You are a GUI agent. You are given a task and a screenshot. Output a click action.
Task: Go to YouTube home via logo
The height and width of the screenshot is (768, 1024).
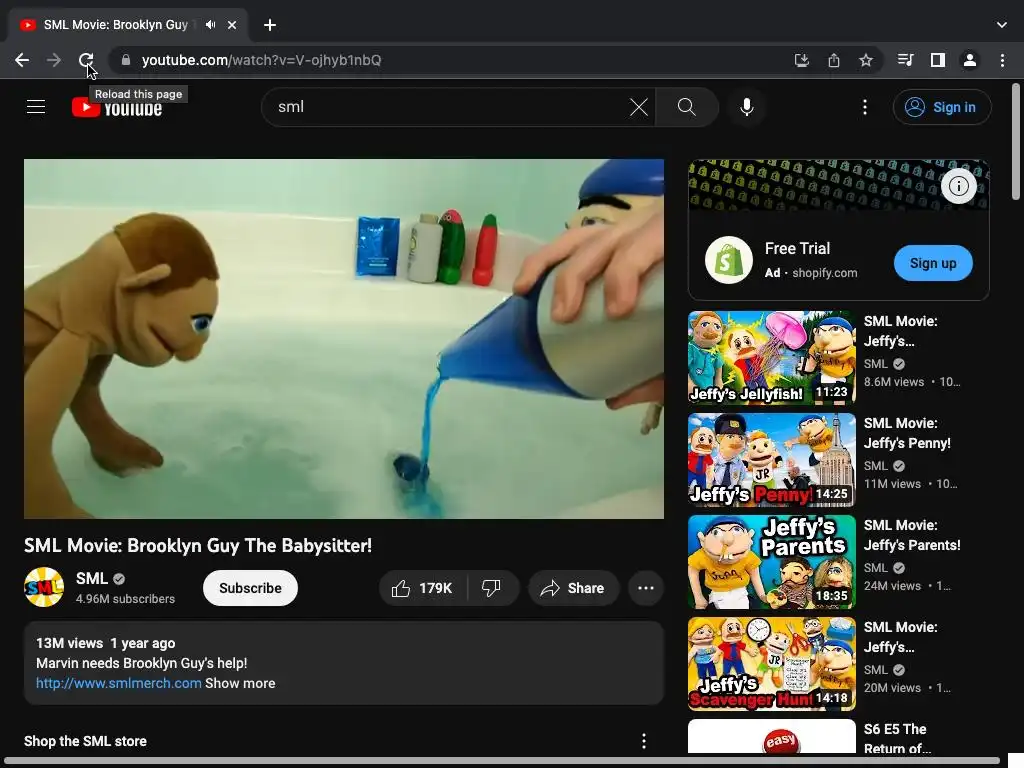(117, 107)
